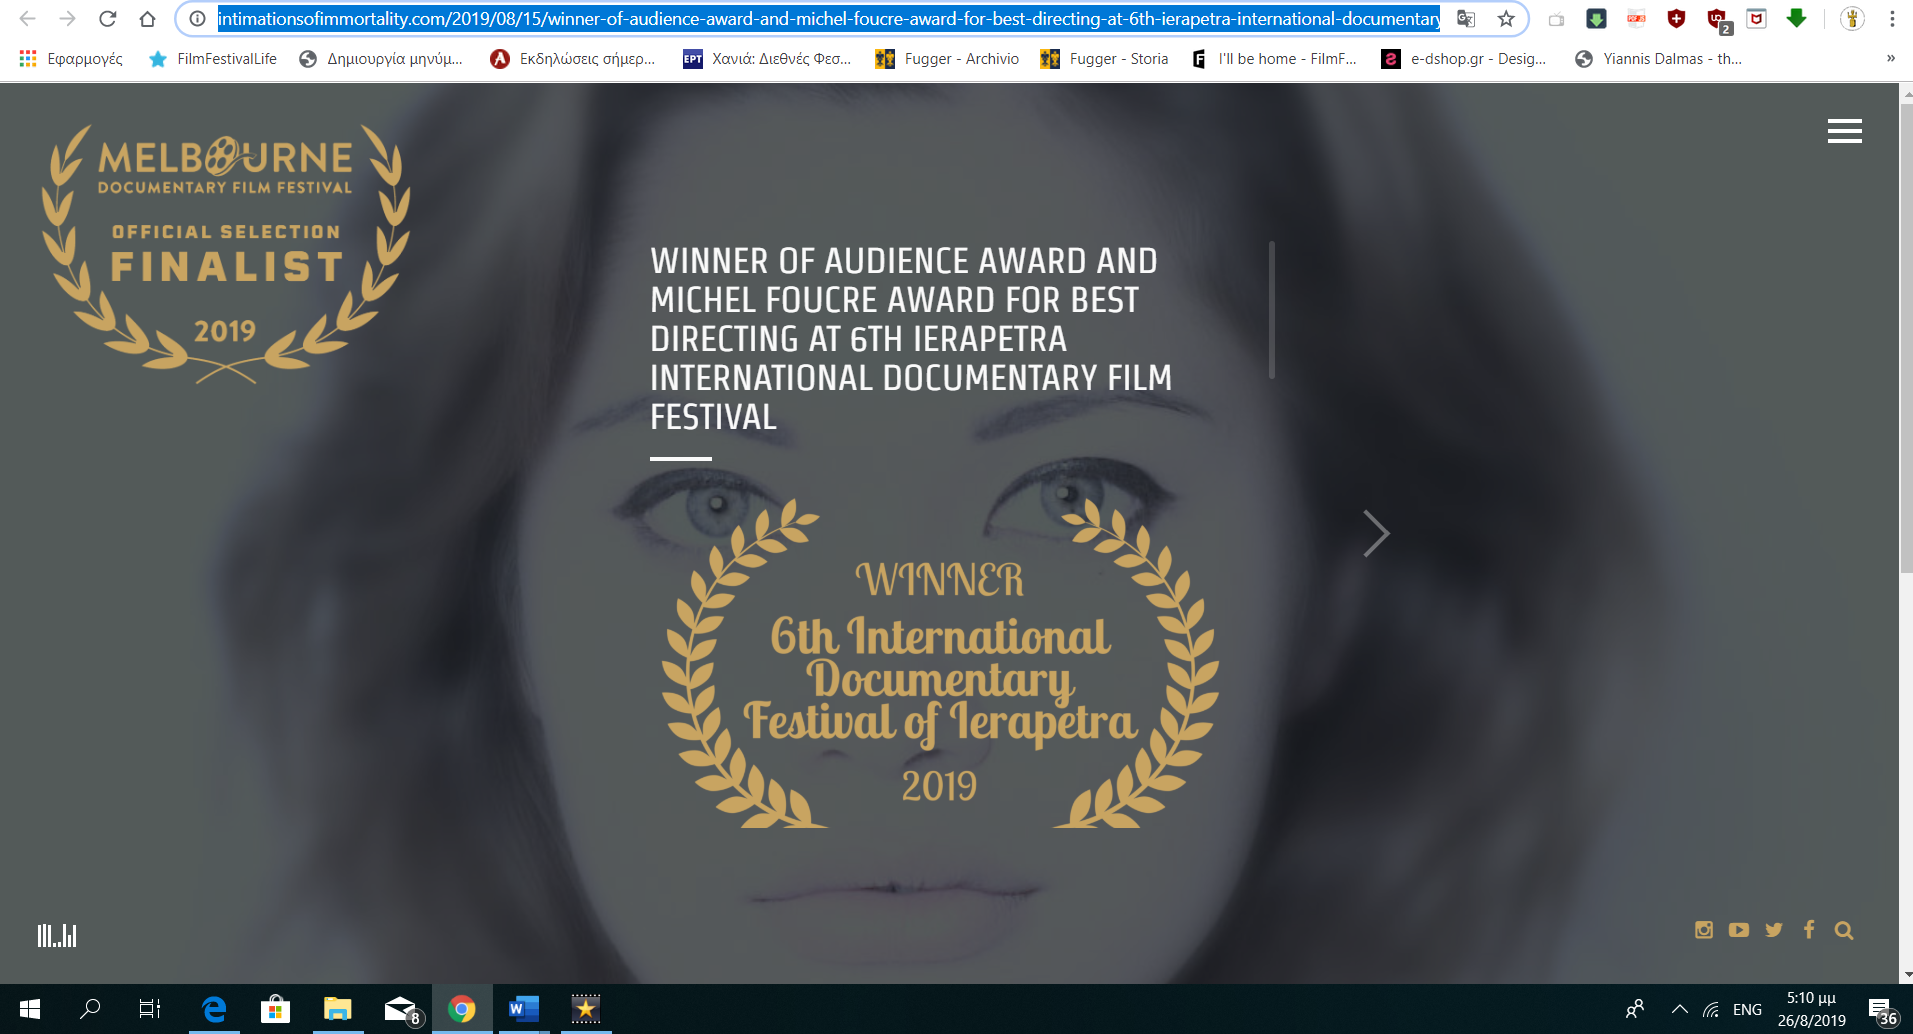Click the translate page icon in the address bar

pos(1466,19)
